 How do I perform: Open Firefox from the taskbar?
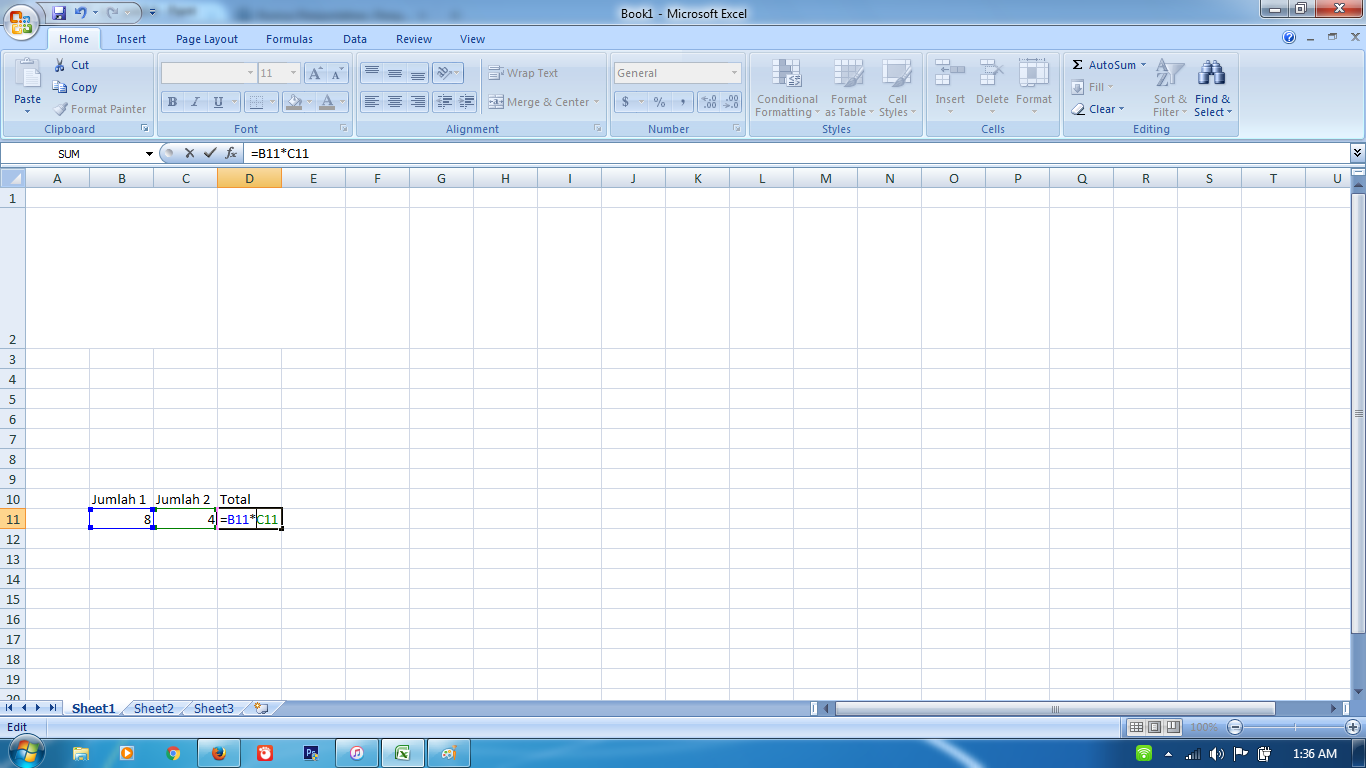[x=219, y=753]
